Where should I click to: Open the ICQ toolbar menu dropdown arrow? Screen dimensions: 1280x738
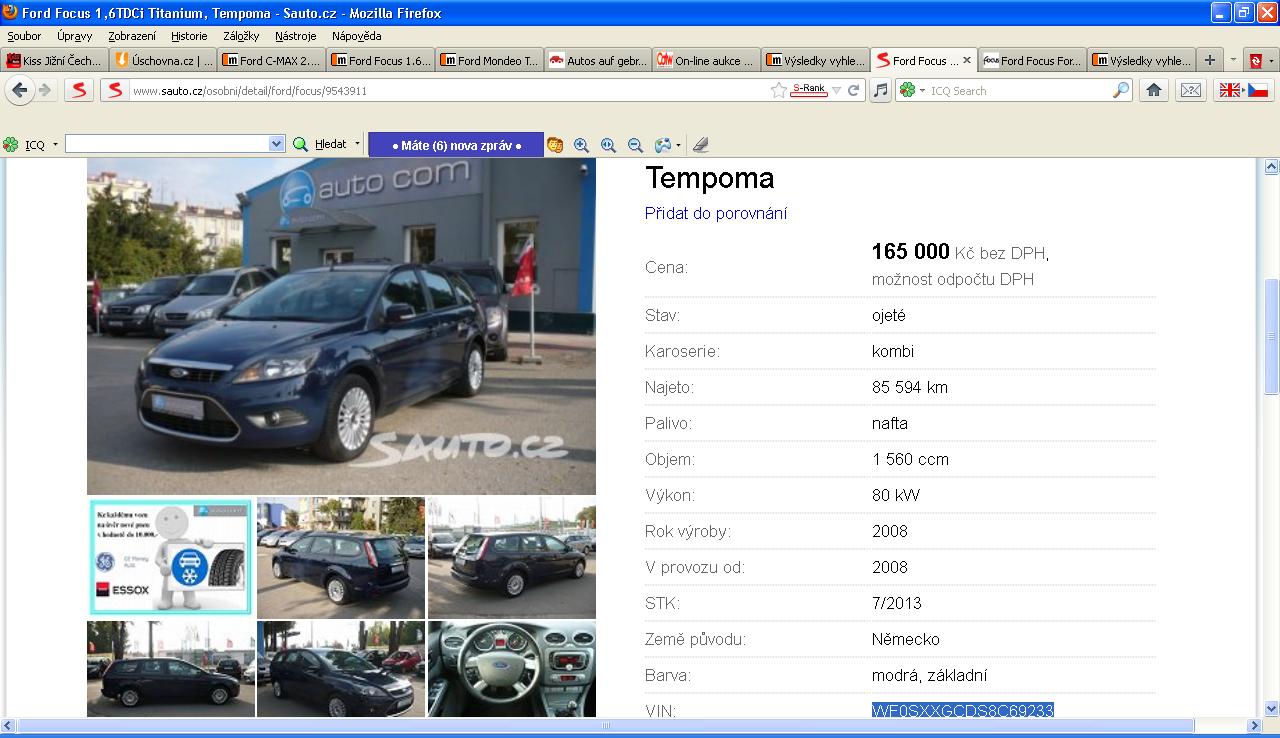[x=55, y=145]
